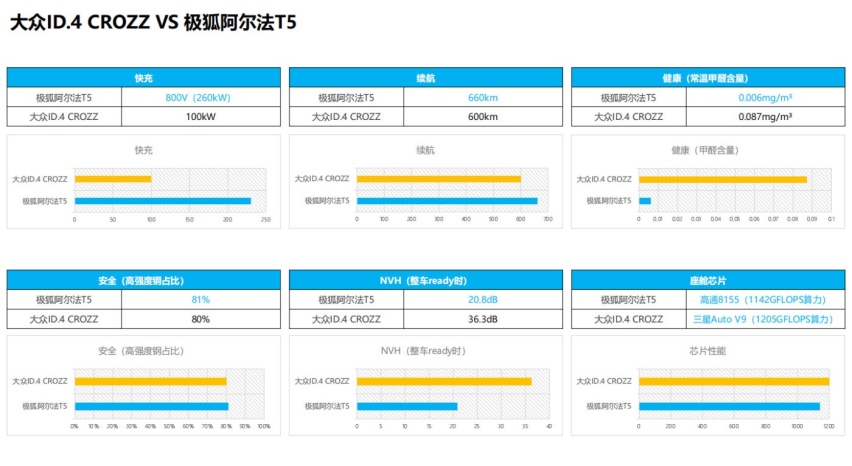Select 大众ID.4 CROZZ row label in 安全 table
This screenshot has width=852, height=466.
[64, 319]
